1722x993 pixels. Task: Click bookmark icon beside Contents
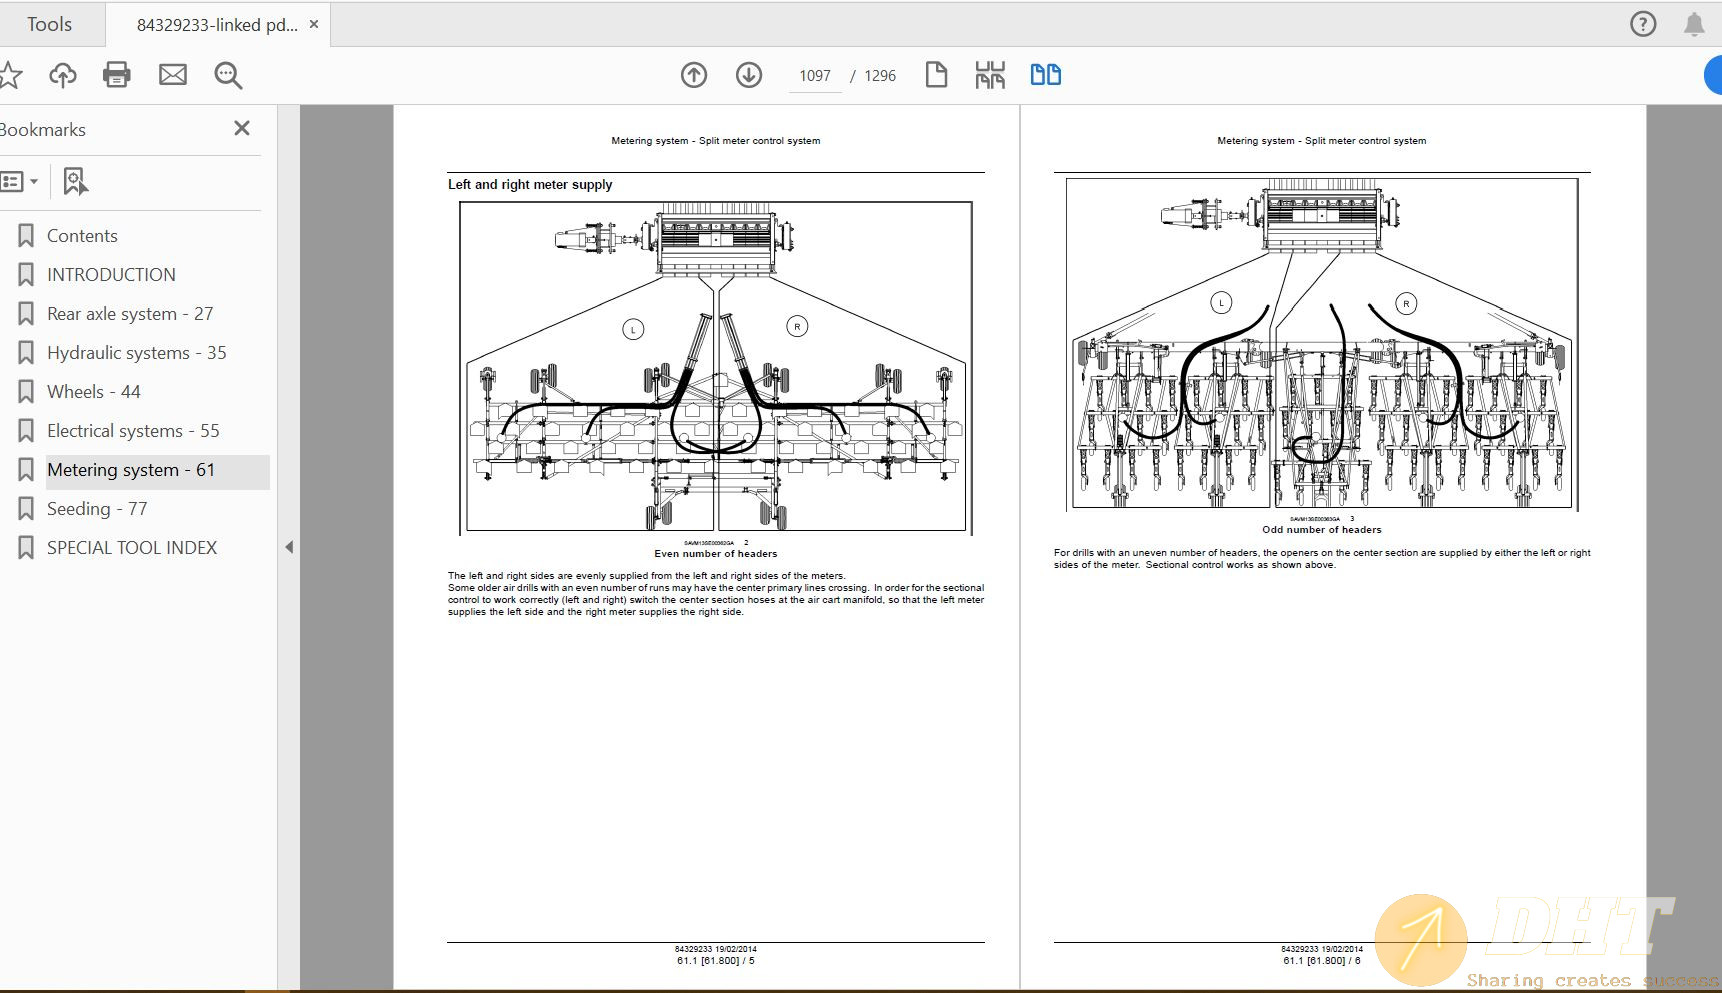coord(26,236)
